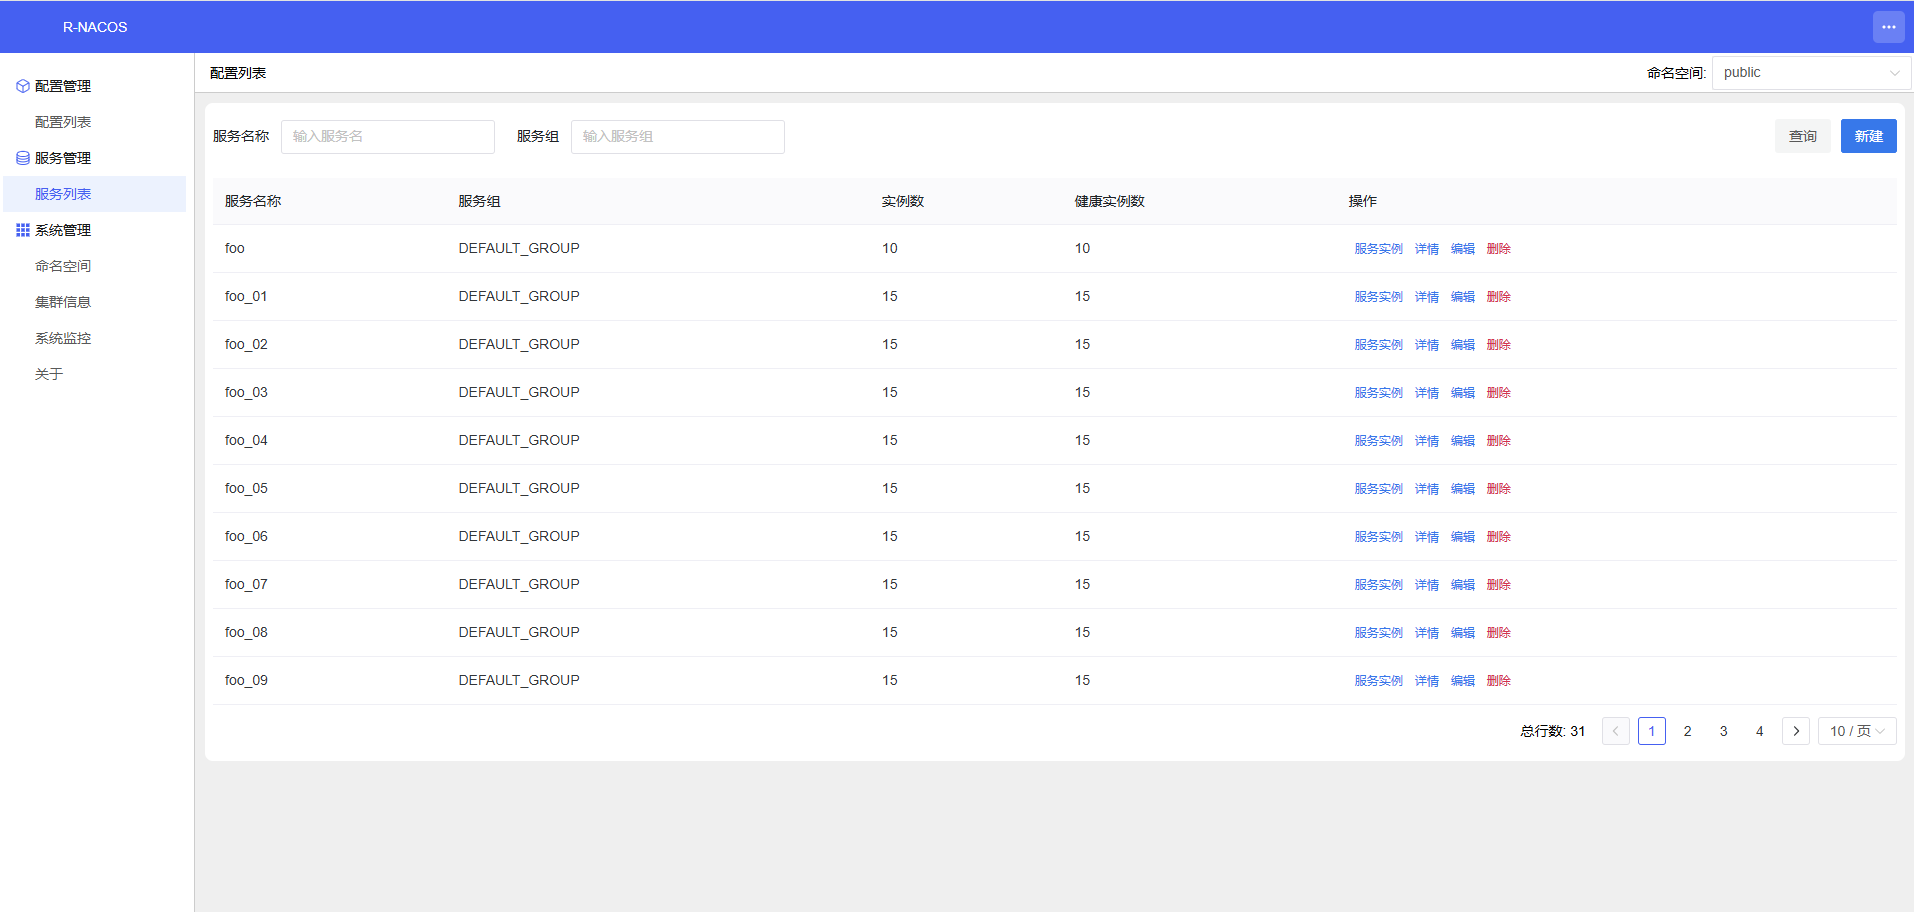This screenshot has width=1914, height=912.
Task: Open 集群信息 from the sidebar
Action: (63, 302)
